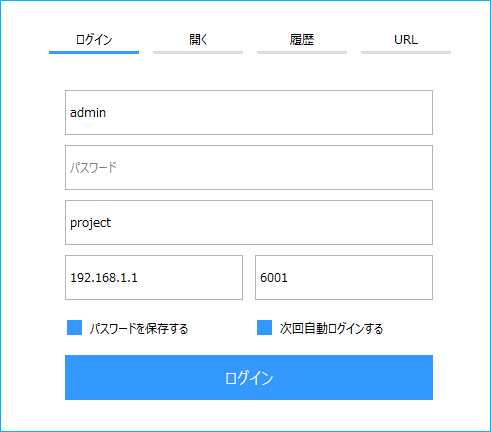491x432 pixels.
Task: Toggle the 次回自動ログインする checkbox
Action: pos(264,328)
